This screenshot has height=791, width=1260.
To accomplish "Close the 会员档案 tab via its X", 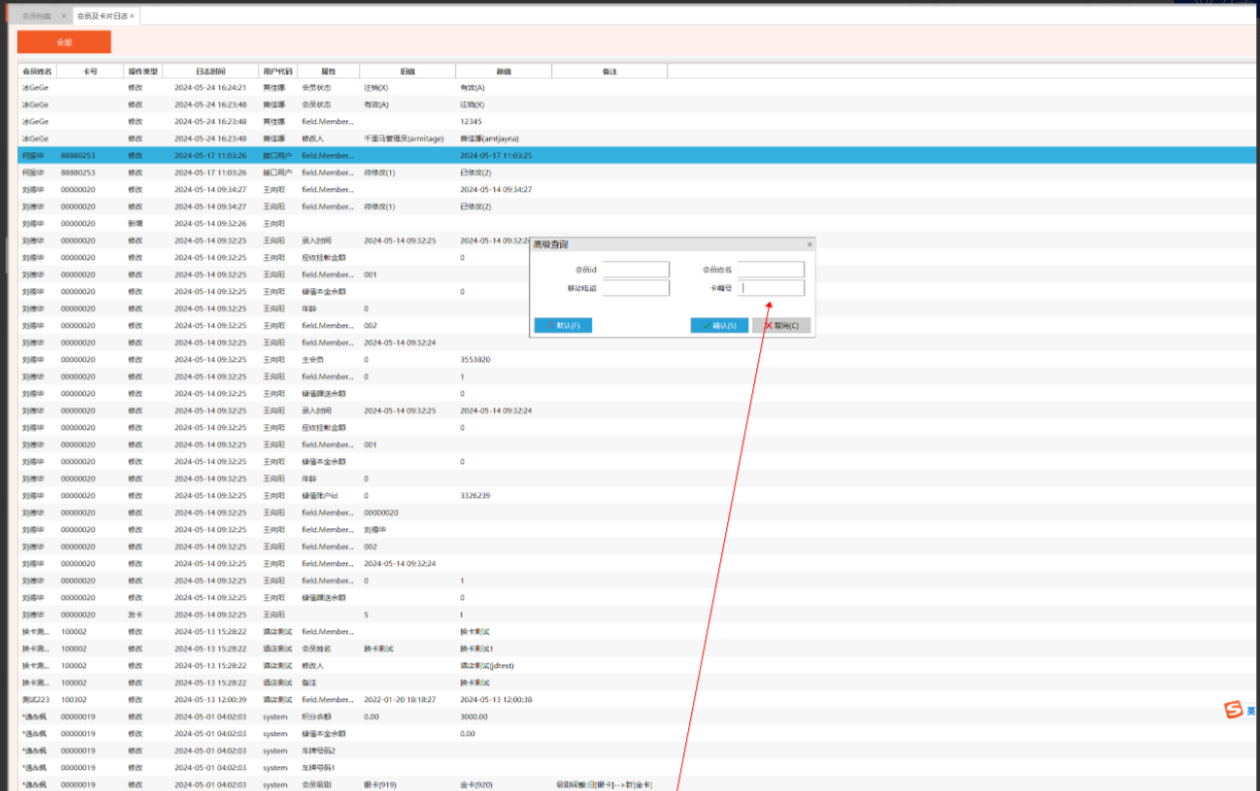I will (x=63, y=16).
